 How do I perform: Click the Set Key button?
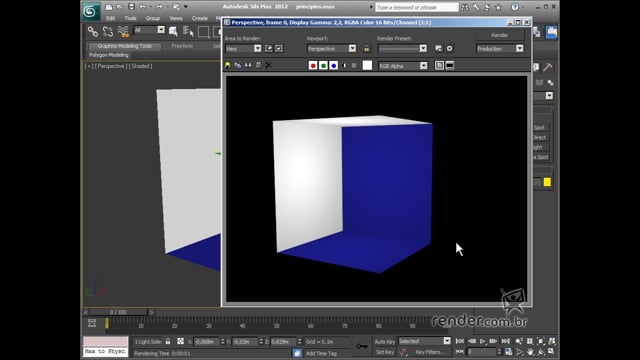[x=384, y=352]
